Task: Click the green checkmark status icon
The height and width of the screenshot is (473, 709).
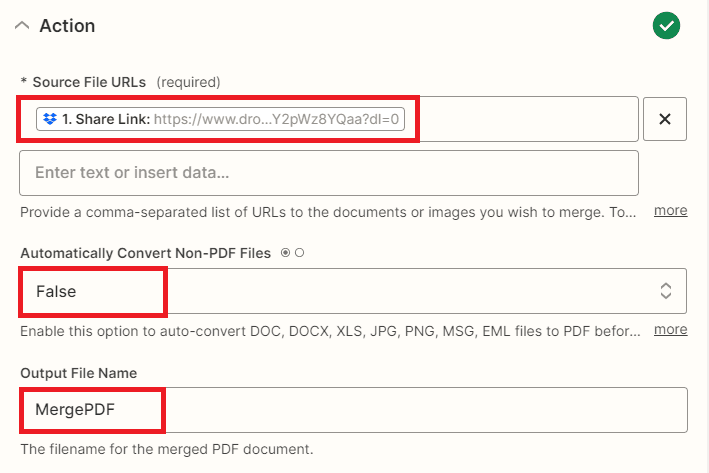Action: (666, 26)
